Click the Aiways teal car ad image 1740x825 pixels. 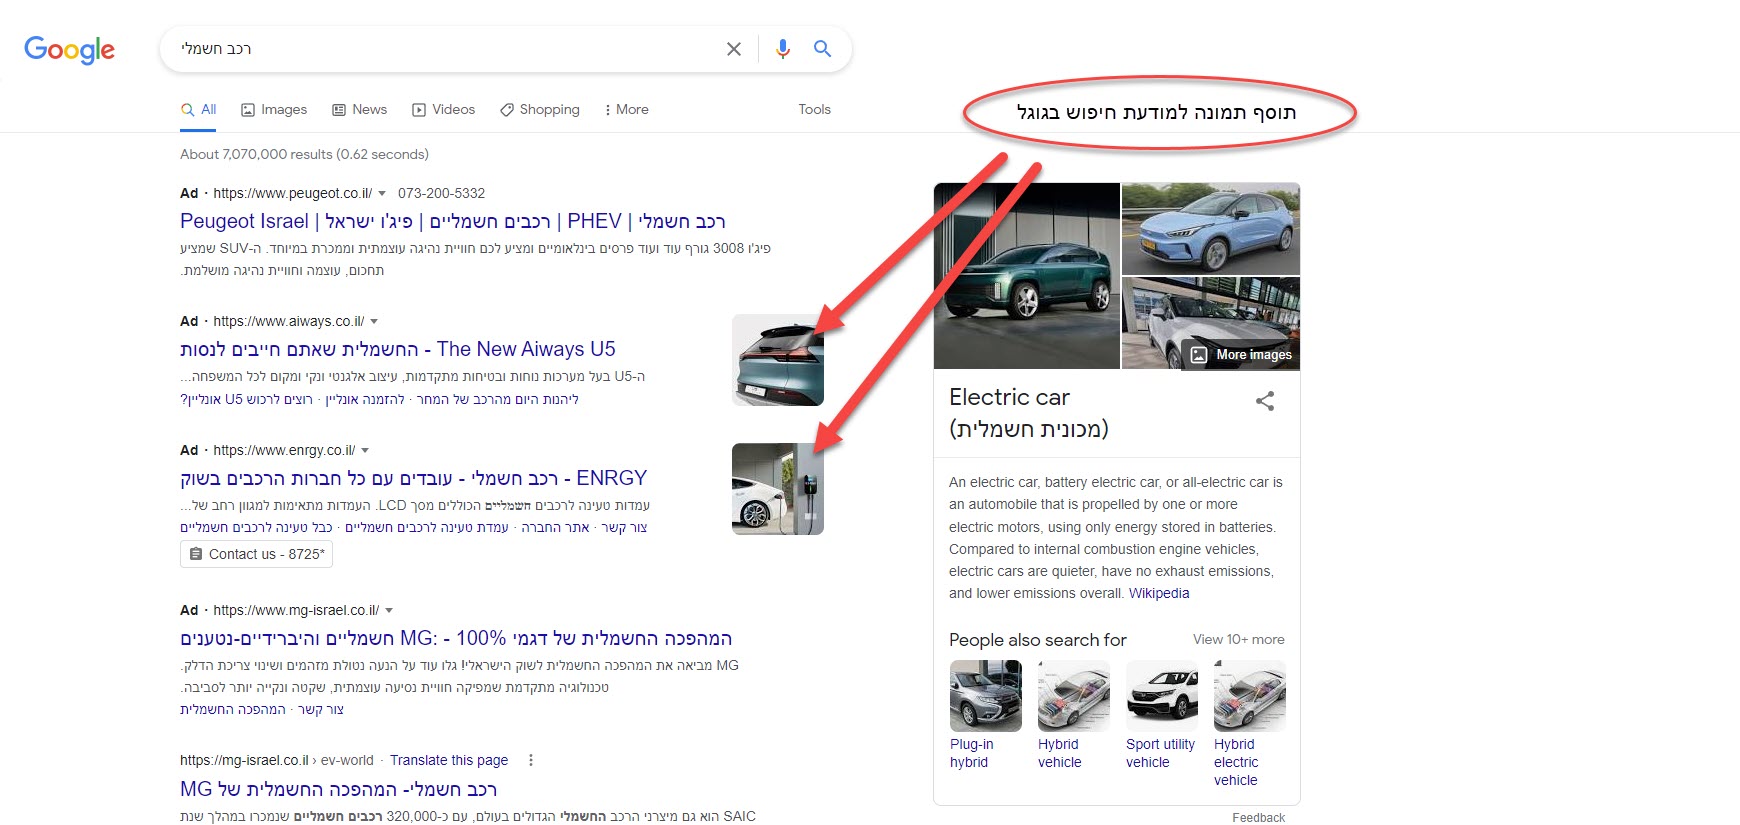[778, 360]
